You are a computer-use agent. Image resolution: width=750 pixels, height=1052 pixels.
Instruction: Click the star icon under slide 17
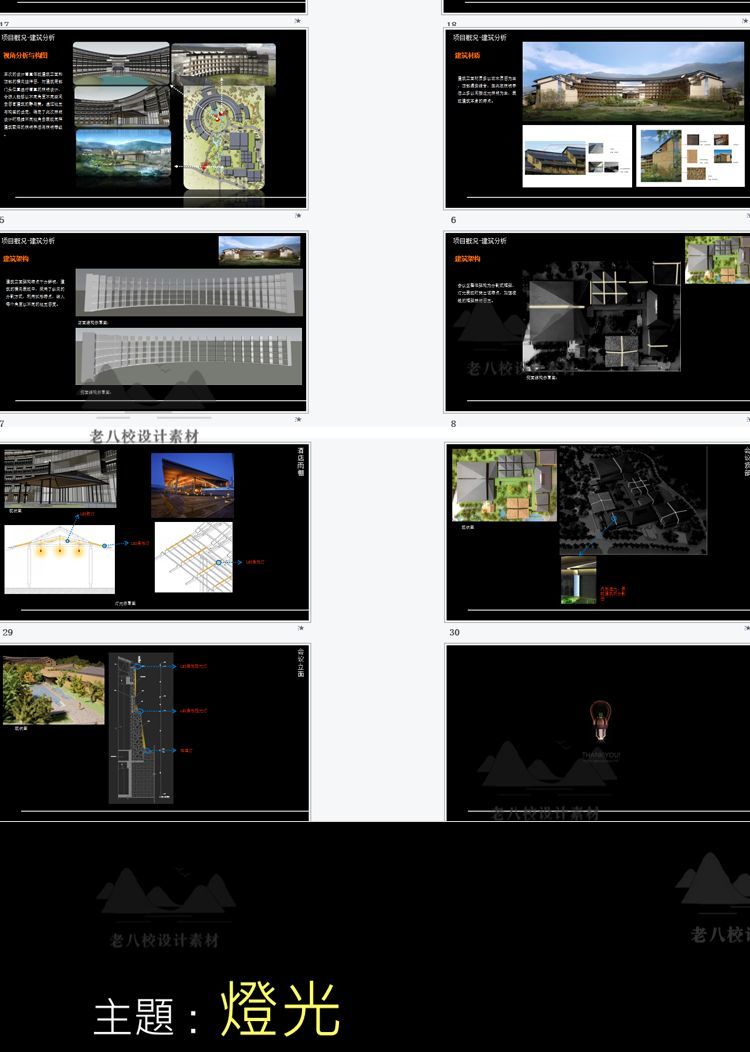point(298,20)
